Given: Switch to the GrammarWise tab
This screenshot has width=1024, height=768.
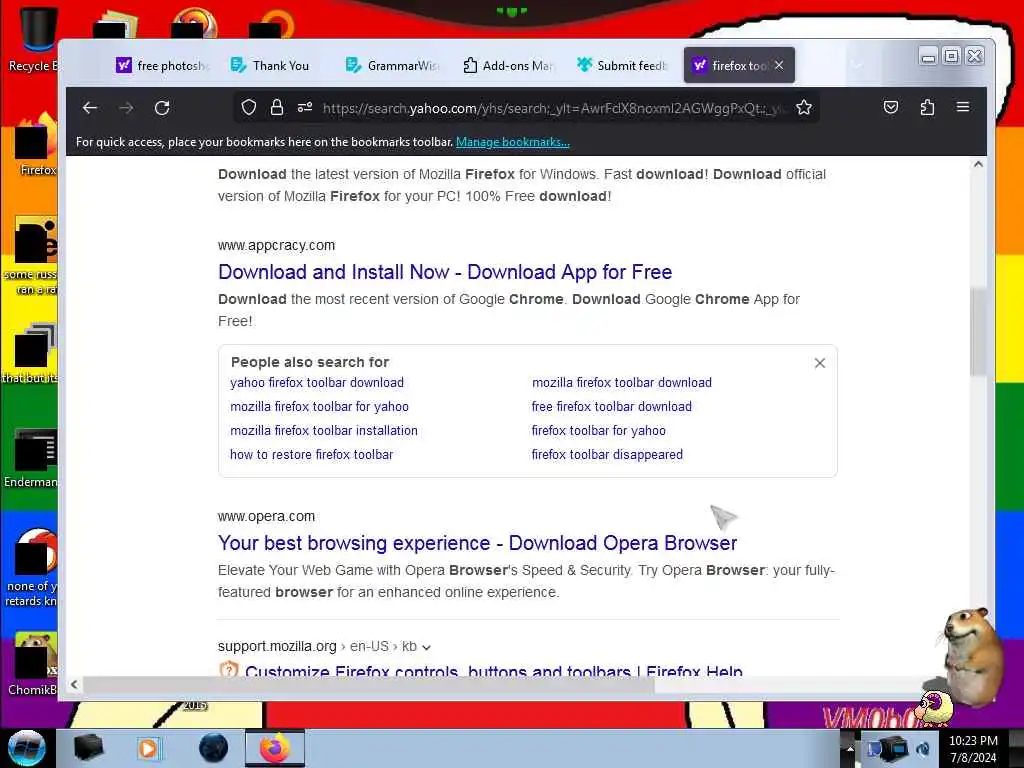Looking at the screenshot, I should 392,65.
